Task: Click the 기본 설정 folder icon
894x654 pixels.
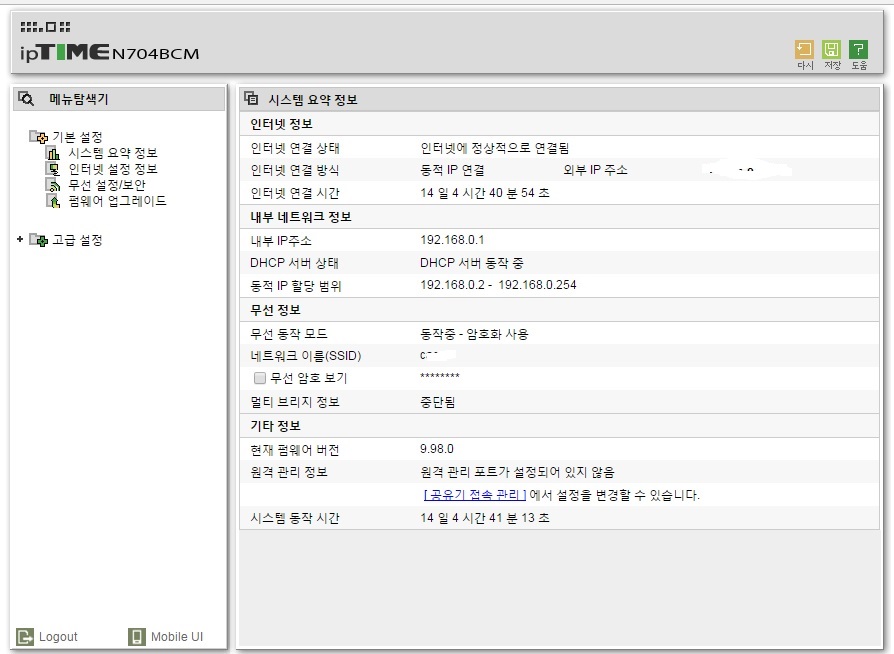Action: pyautogui.click(x=39, y=137)
